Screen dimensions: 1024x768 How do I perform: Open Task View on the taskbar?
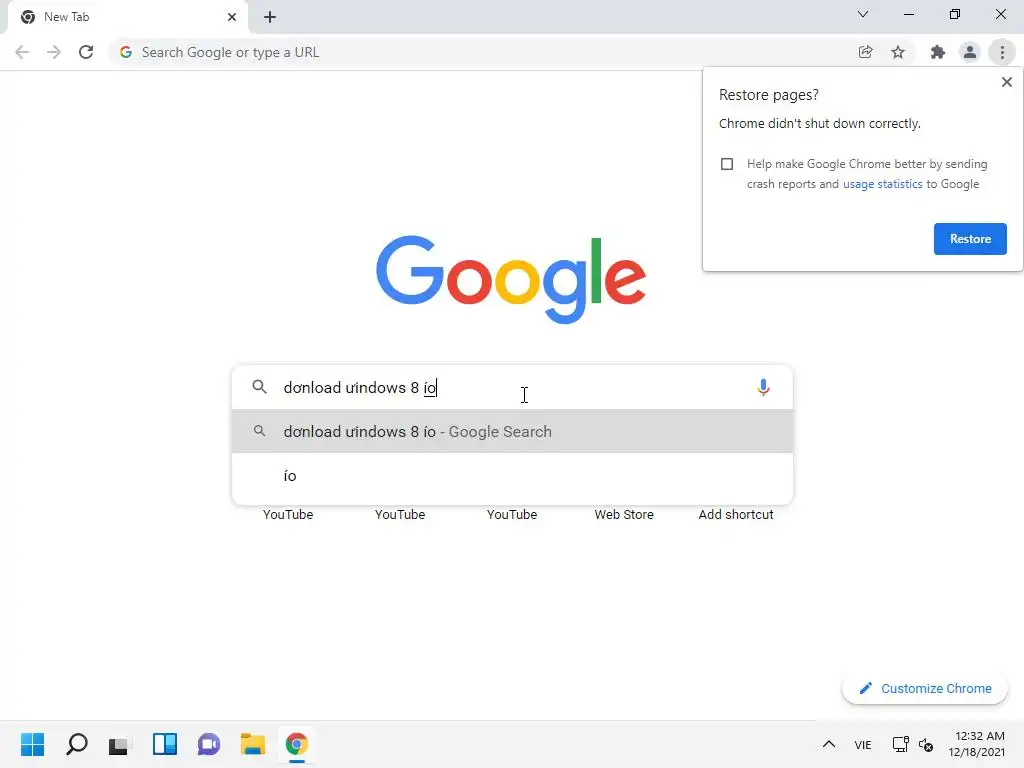click(x=120, y=744)
